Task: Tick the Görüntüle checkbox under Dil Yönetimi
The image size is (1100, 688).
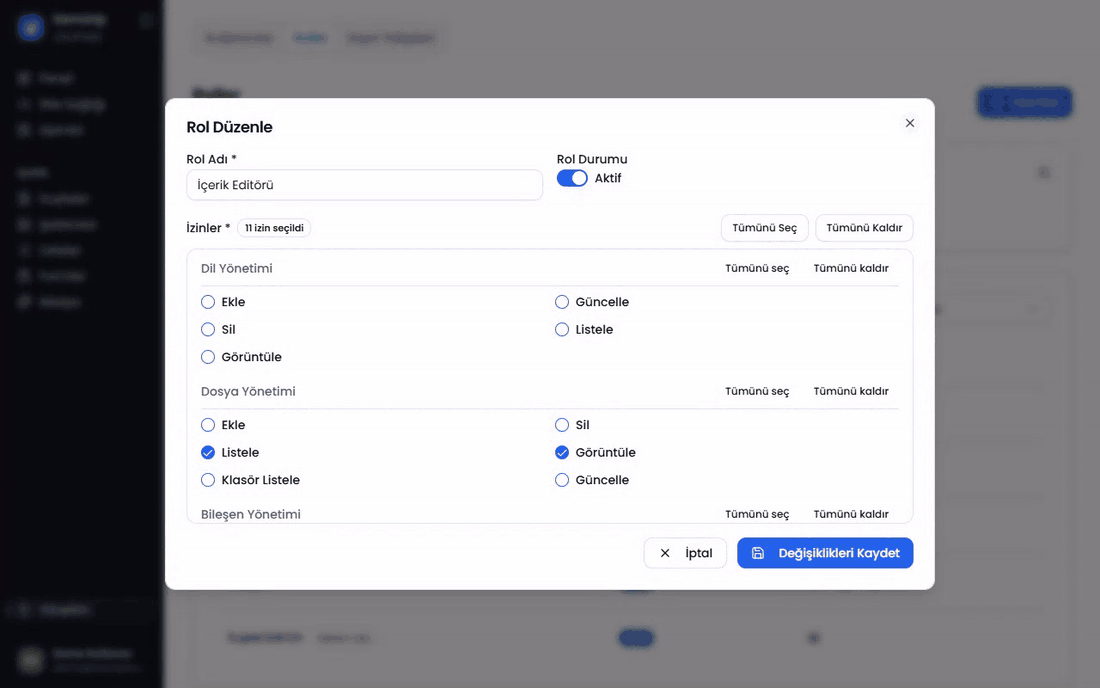Action: click(208, 357)
